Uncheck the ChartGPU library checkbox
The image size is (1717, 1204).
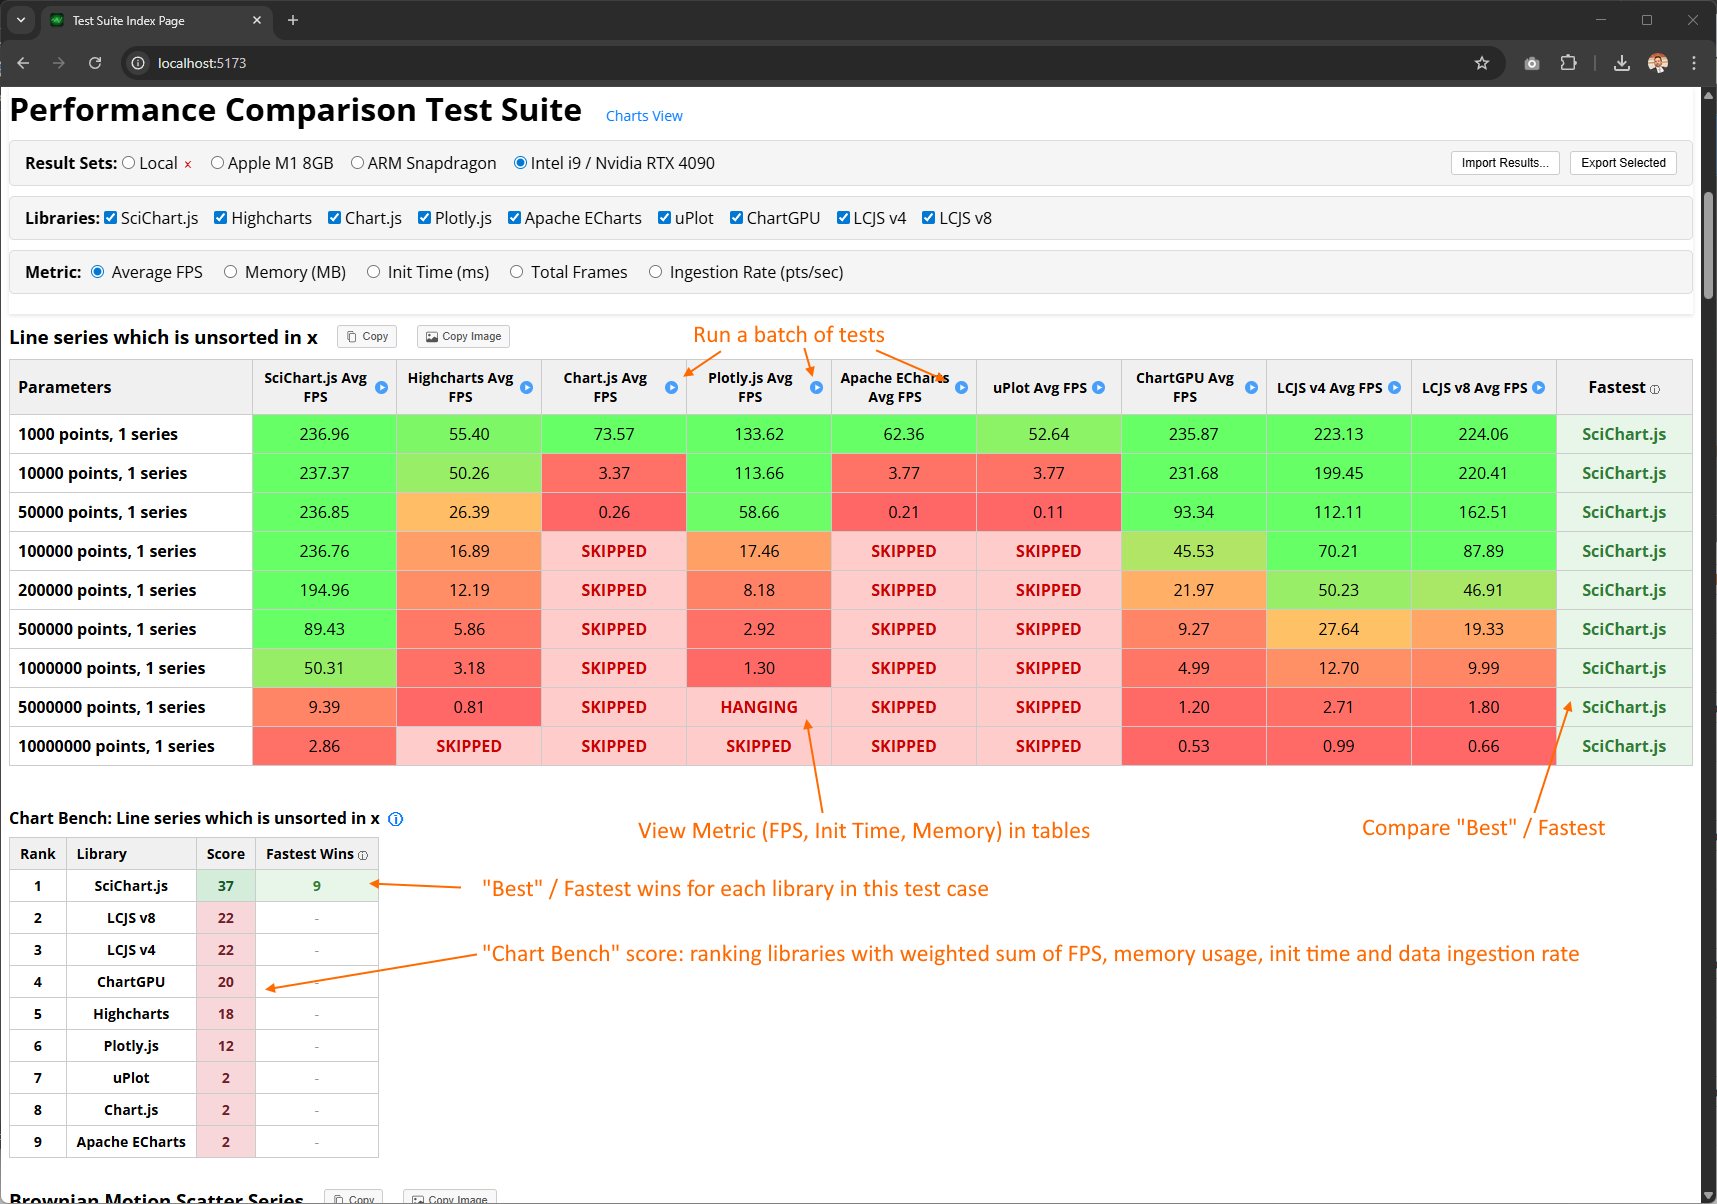736,217
